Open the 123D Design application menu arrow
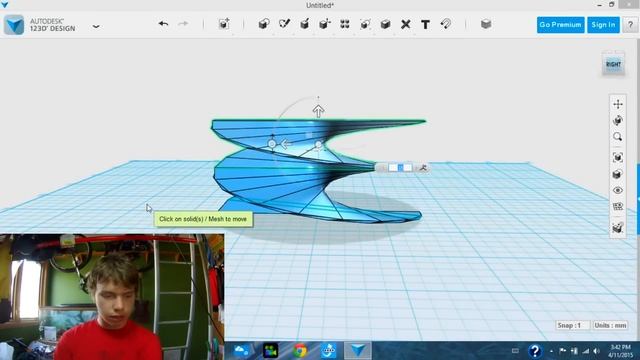This screenshot has width=640, height=360. pos(96,26)
